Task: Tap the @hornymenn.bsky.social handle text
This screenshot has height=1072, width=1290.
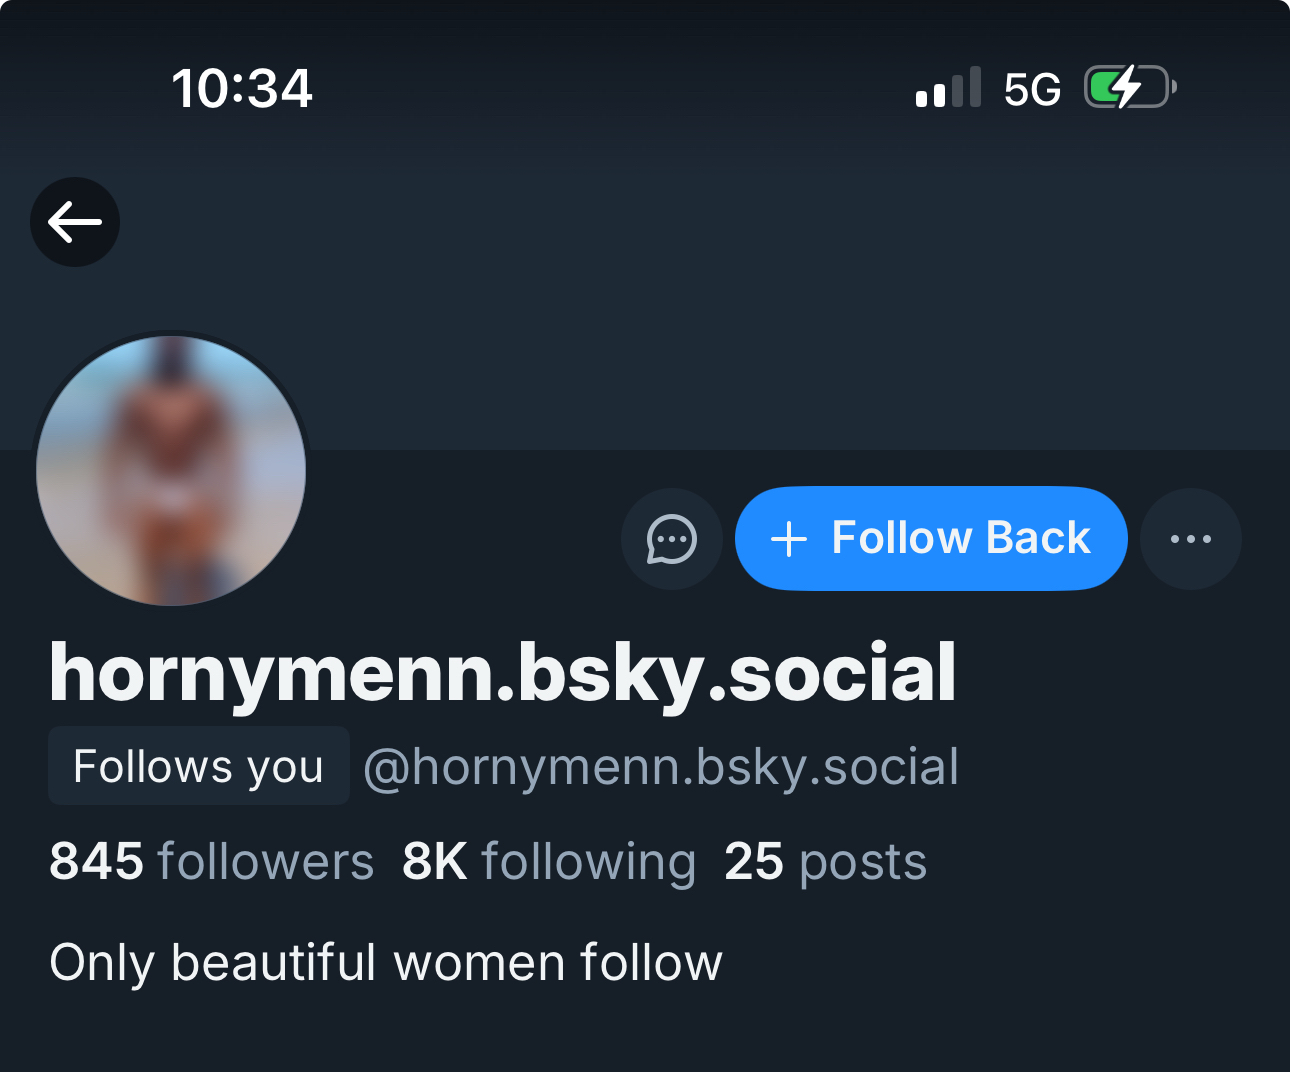Action: [660, 767]
